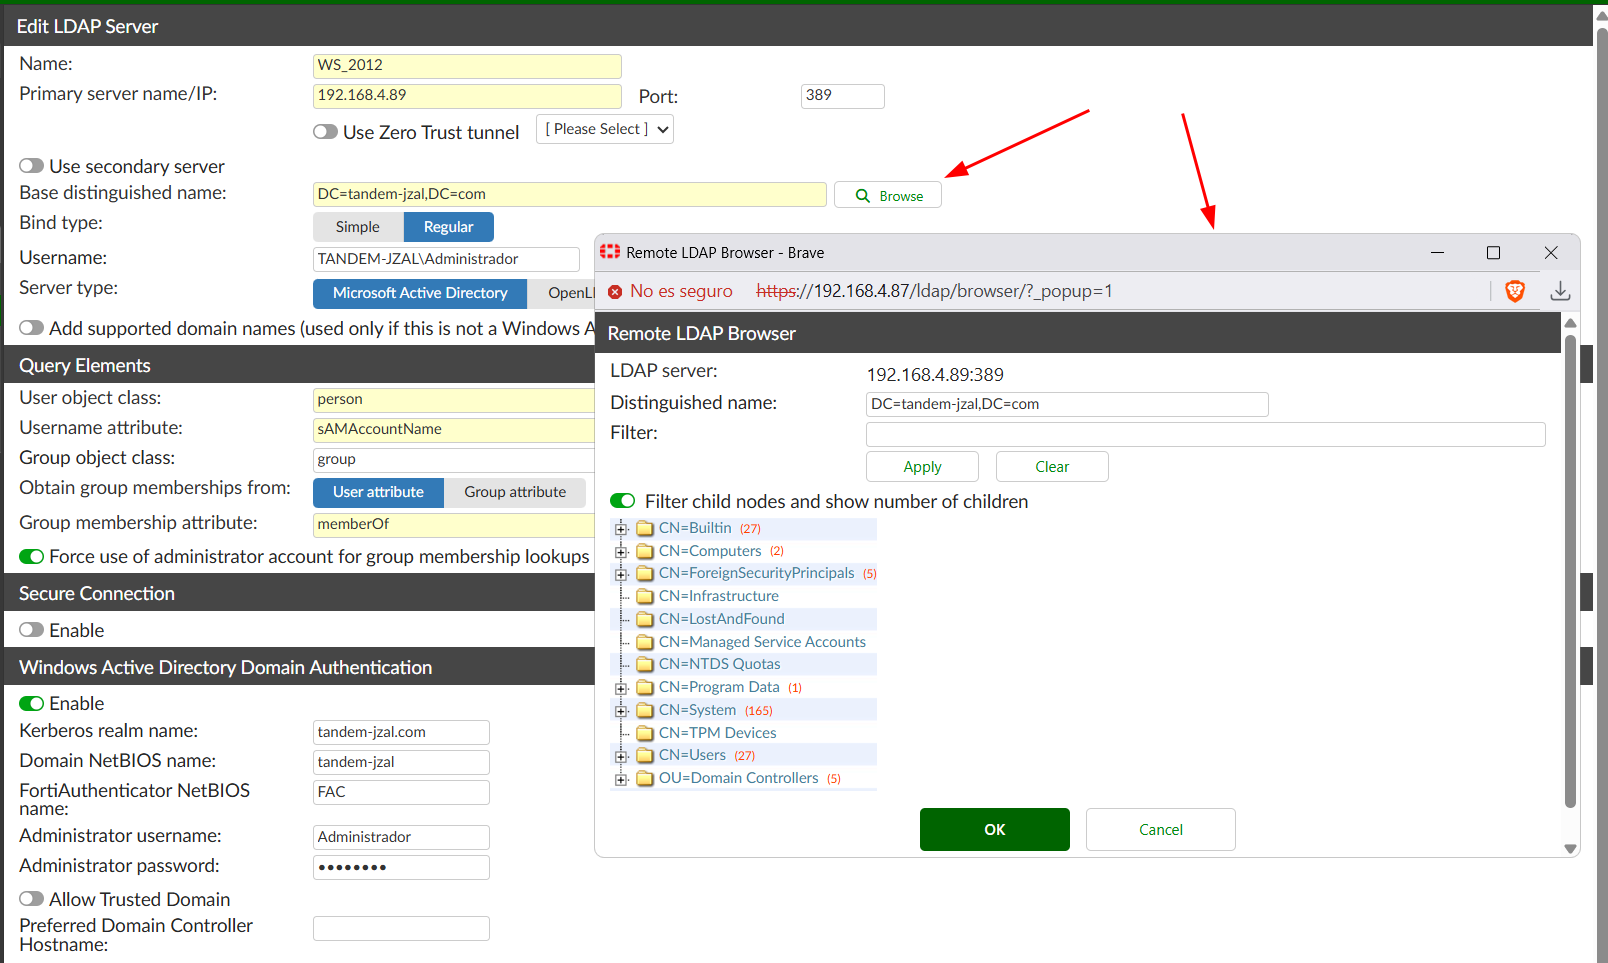Expand the CN=Program Data tree node

(x=621, y=688)
